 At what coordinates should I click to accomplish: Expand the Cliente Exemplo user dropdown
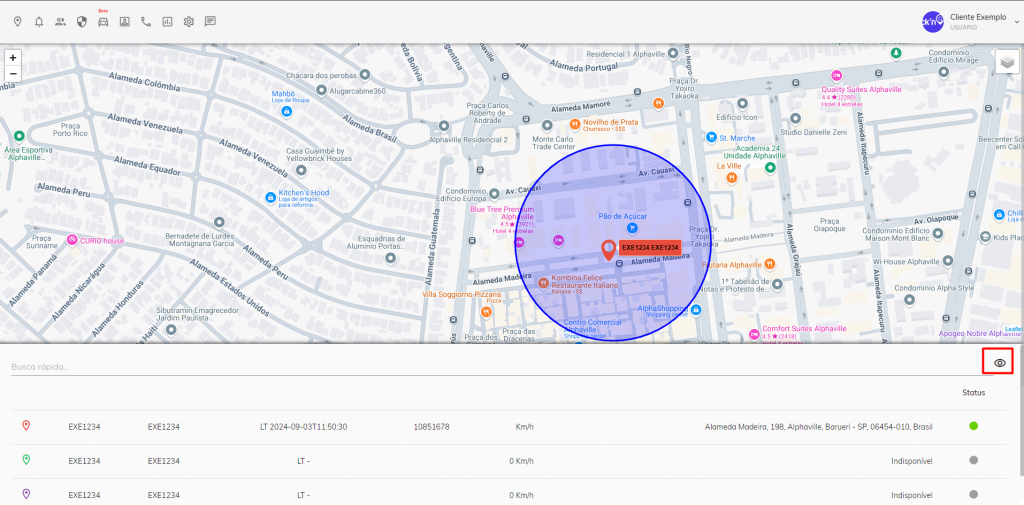[1017, 22]
